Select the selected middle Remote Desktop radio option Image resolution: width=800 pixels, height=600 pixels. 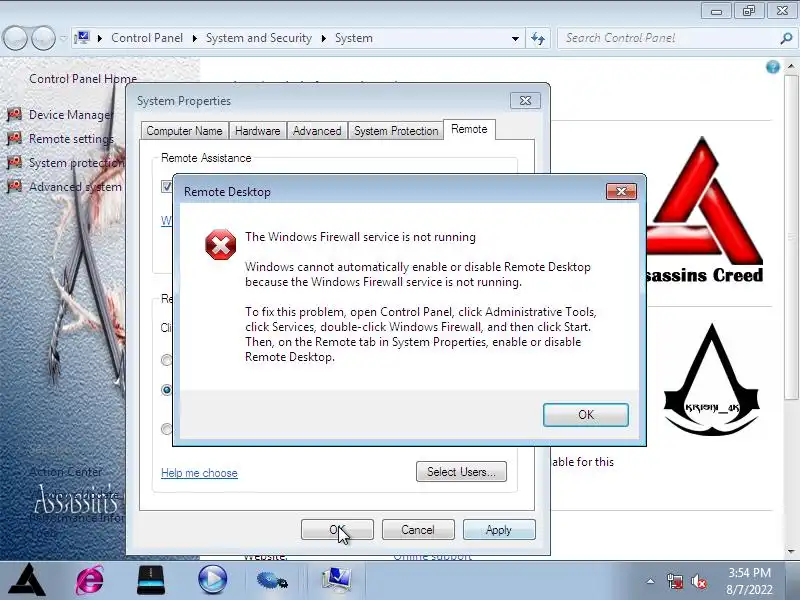(x=166, y=390)
